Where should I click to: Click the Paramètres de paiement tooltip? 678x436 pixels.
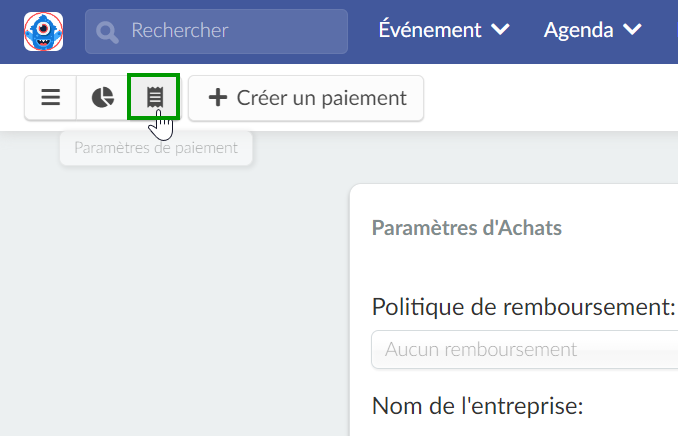point(156,148)
